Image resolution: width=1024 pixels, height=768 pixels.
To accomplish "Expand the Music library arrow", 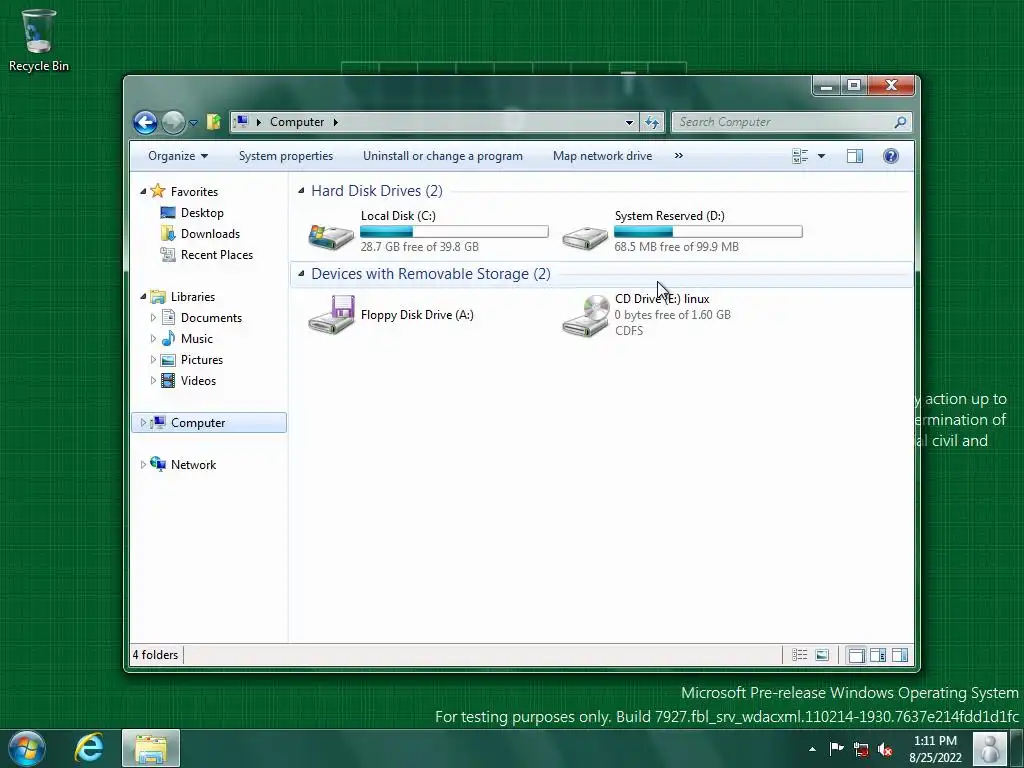I will pyautogui.click(x=153, y=338).
